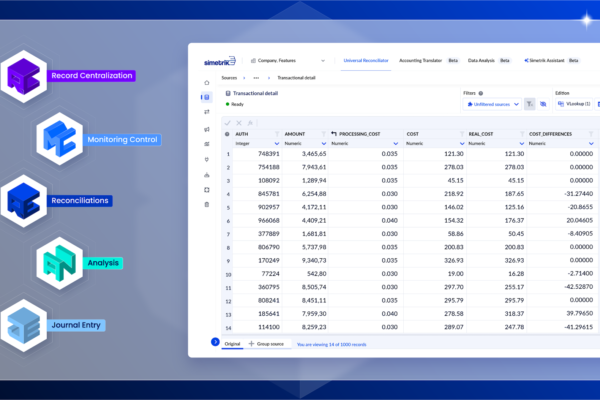The image size is (600, 400).
Task: Click the Analysis hexagon icon
Action: point(60,263)
